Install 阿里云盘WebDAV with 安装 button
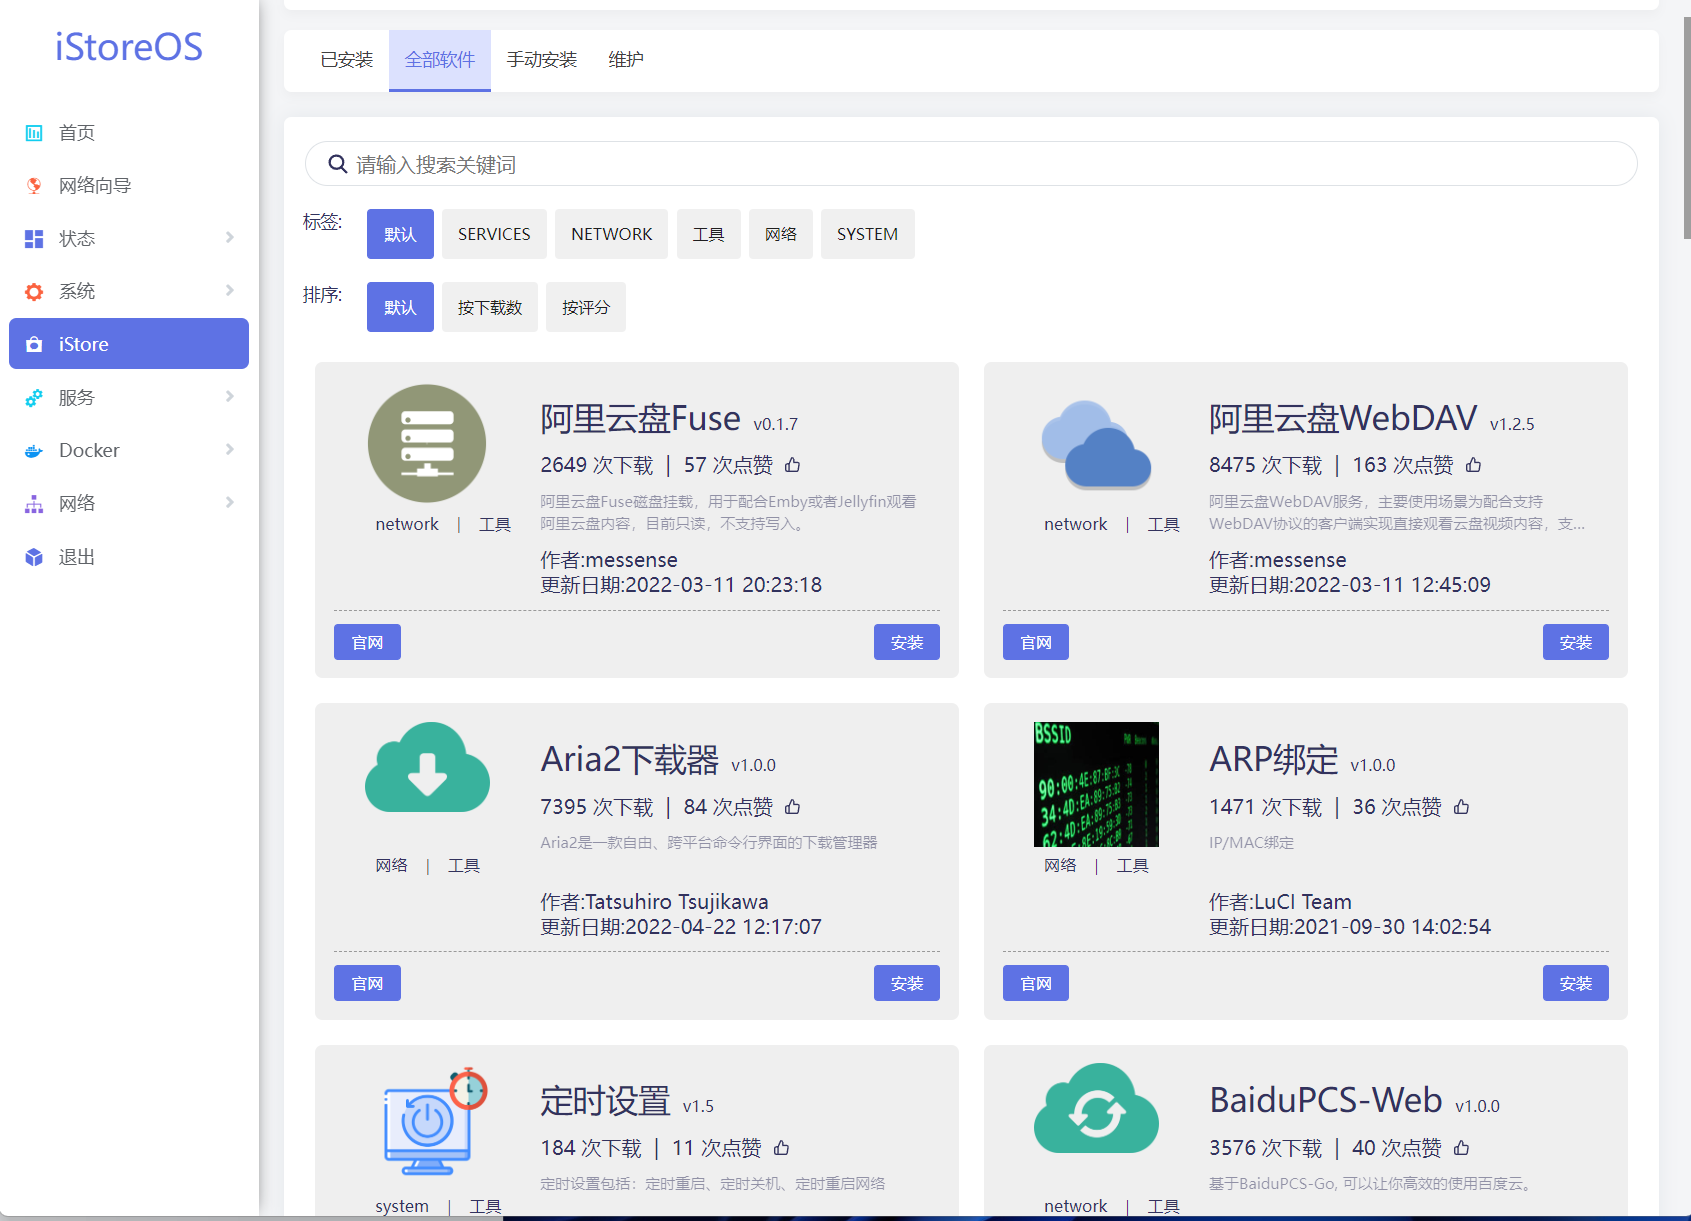This screenshot has width=1691, height=1221. [x=1575, y=642]
